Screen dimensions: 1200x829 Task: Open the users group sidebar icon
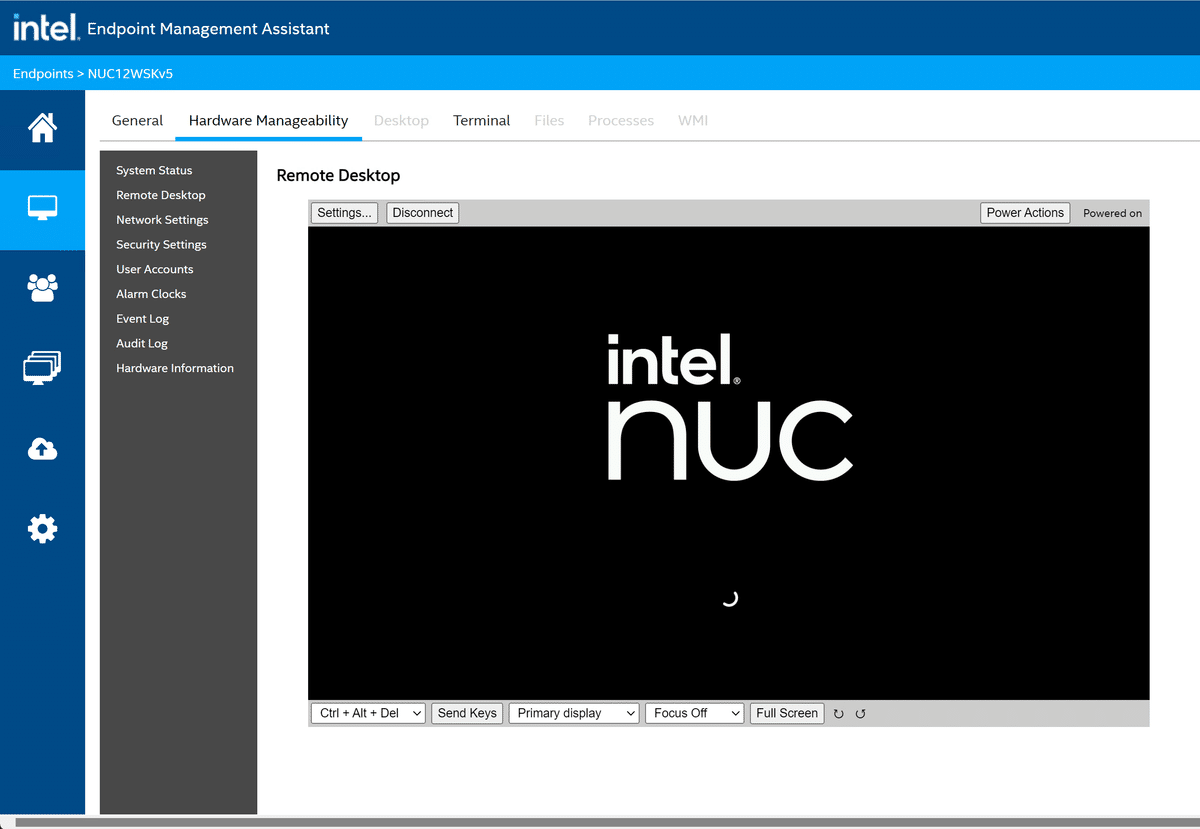click(x=42, y=288)
